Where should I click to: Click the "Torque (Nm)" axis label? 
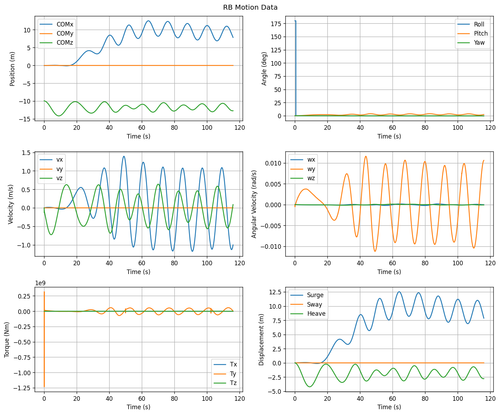7,340
